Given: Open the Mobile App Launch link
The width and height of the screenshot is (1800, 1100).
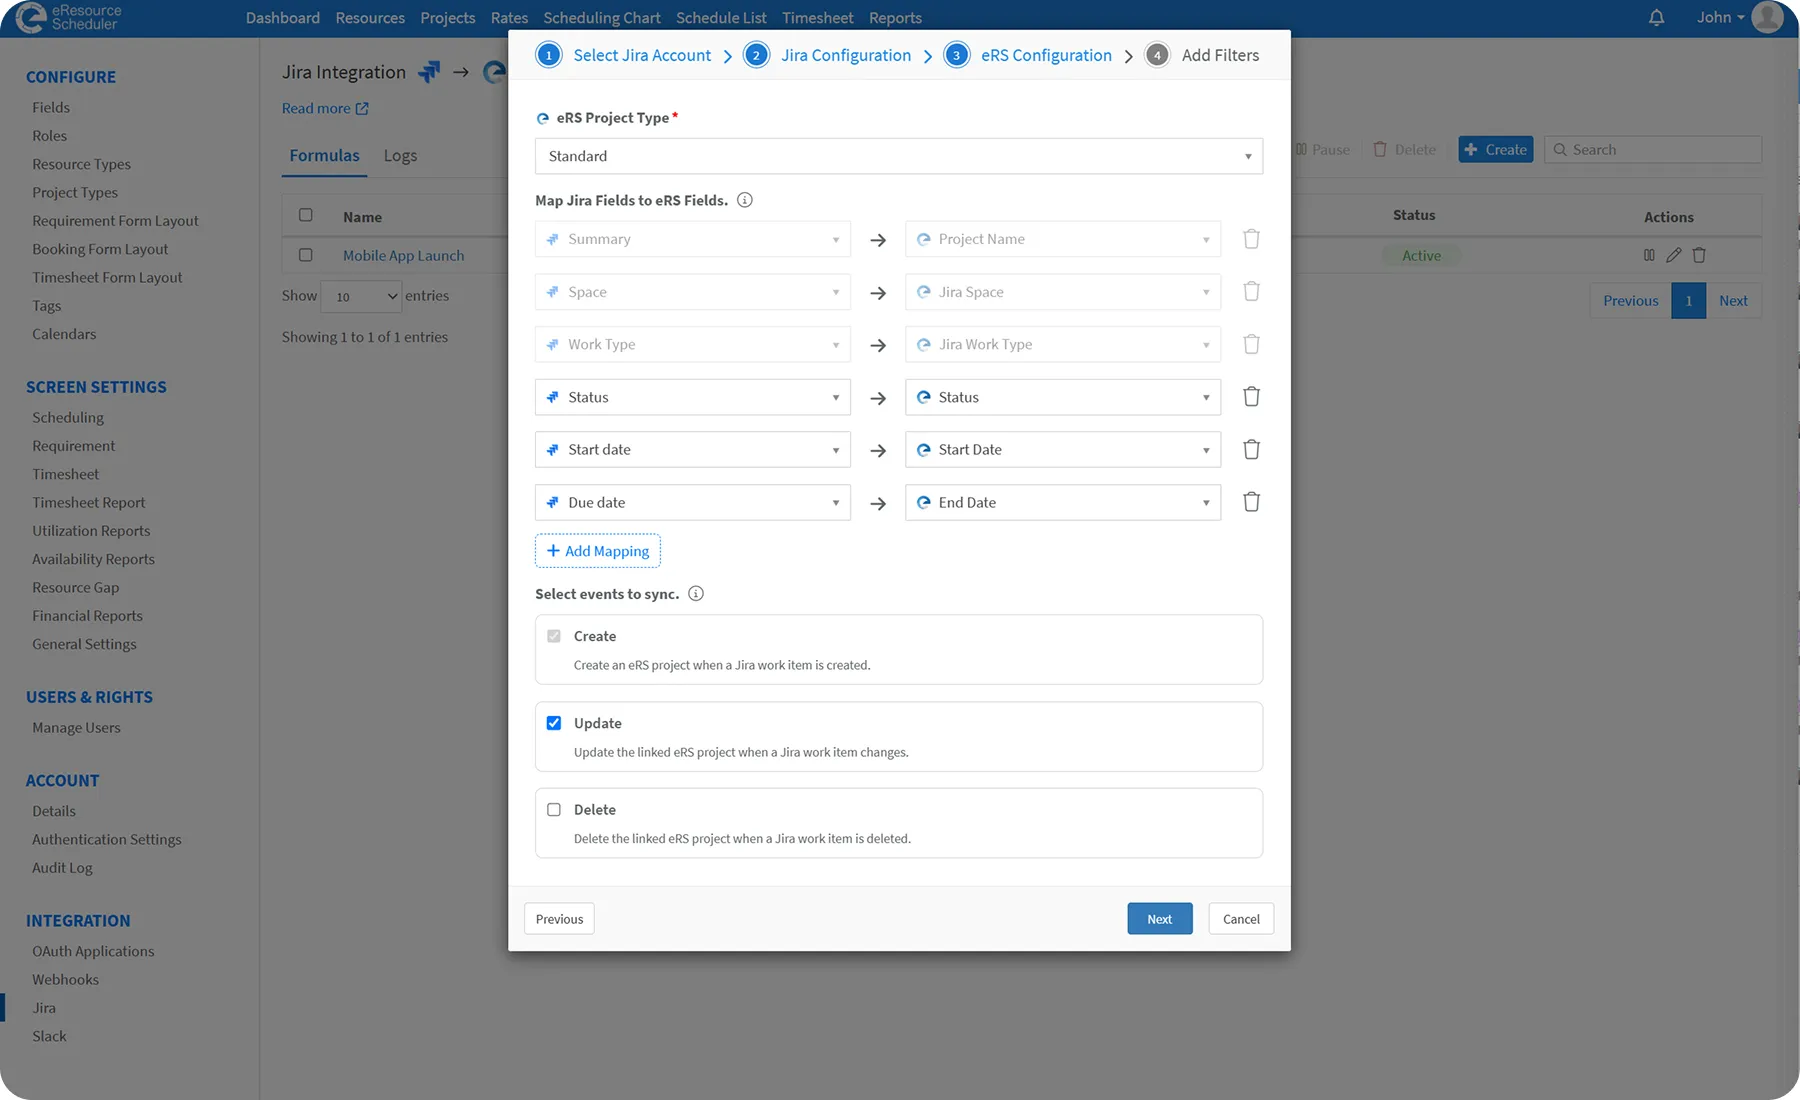Looking at the screenshot, I should (403, 255).
